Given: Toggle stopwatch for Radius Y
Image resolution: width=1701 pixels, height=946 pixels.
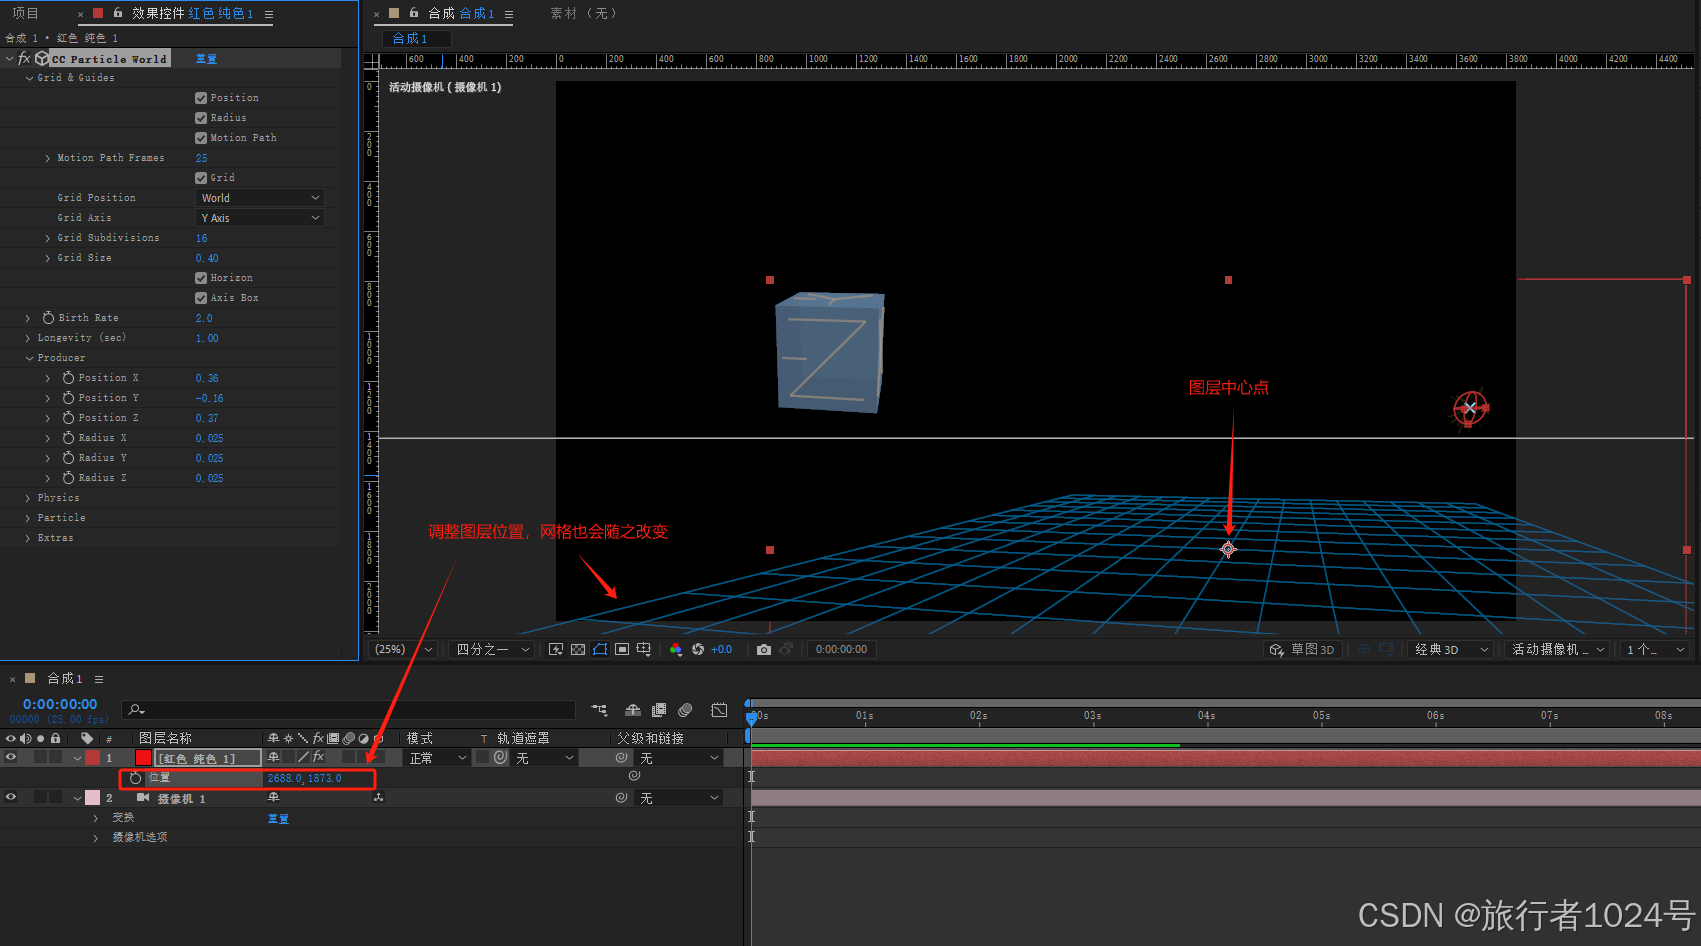Looking at the screenshot, I should 68,458.
